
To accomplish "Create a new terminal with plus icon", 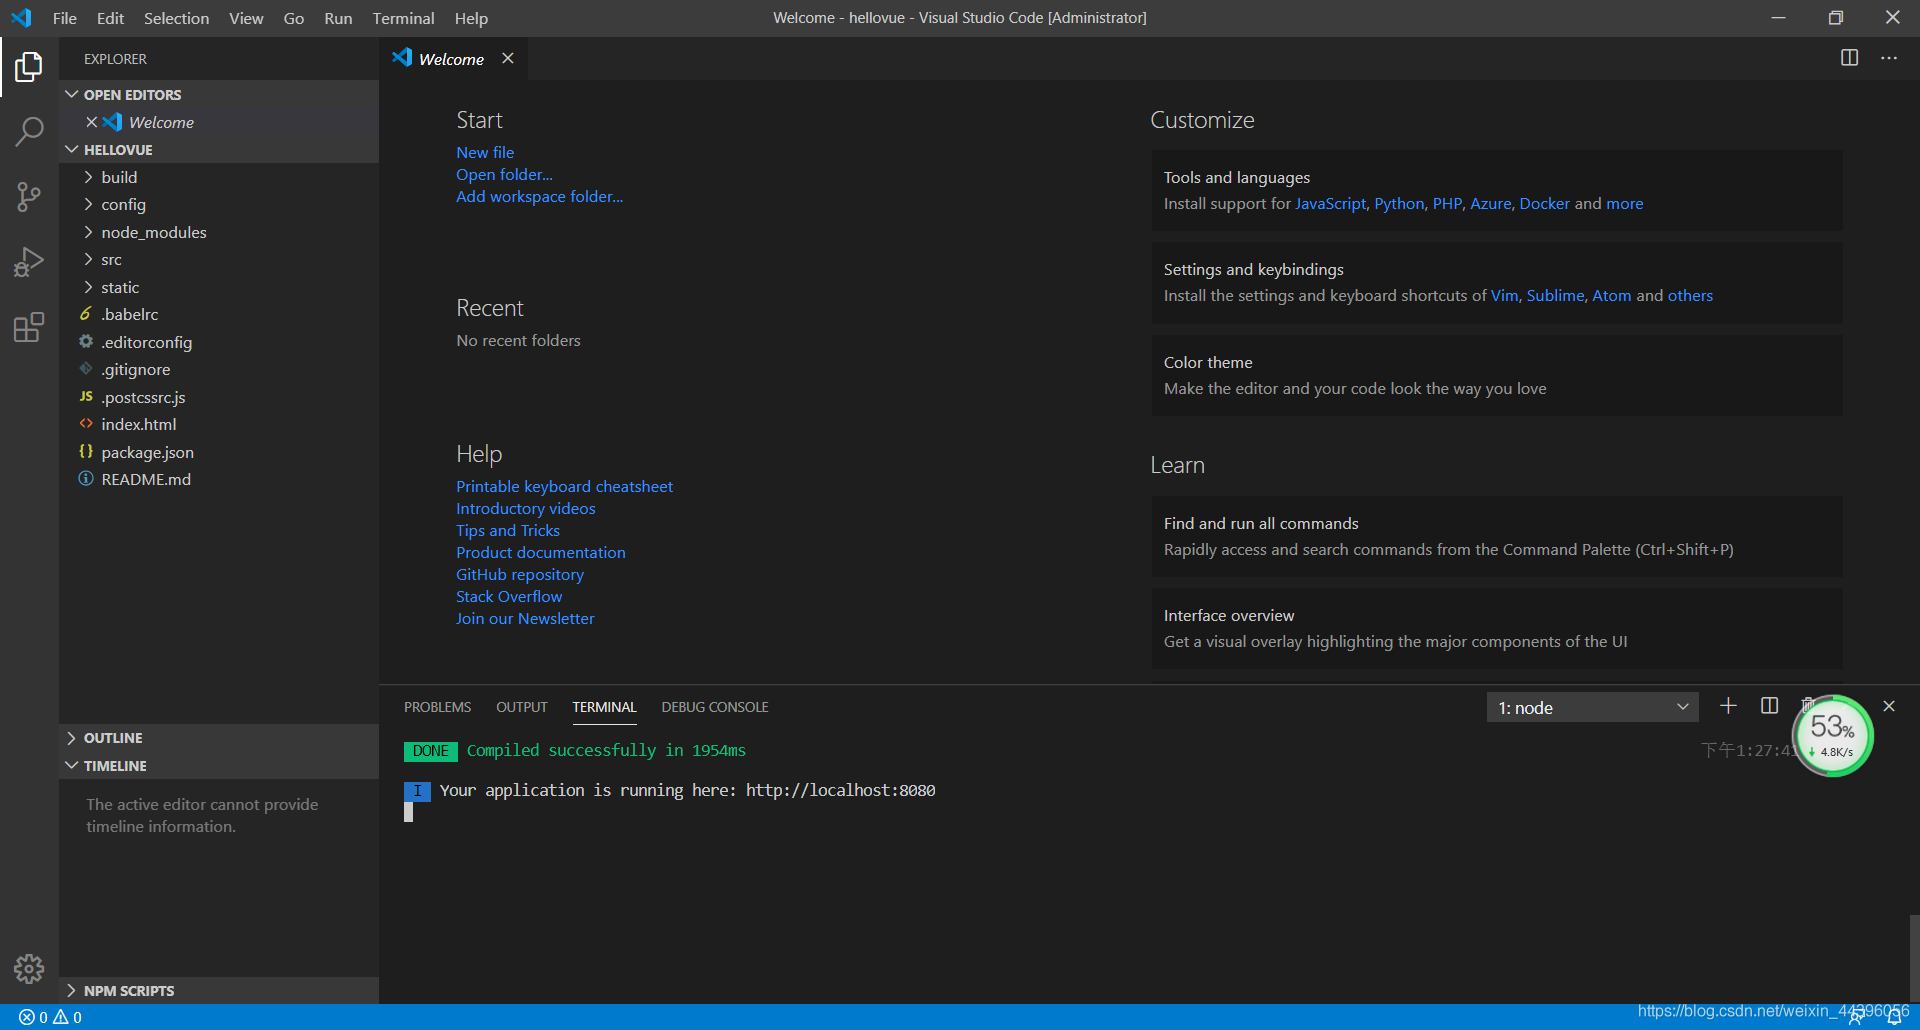I will tap(1728, 706).
